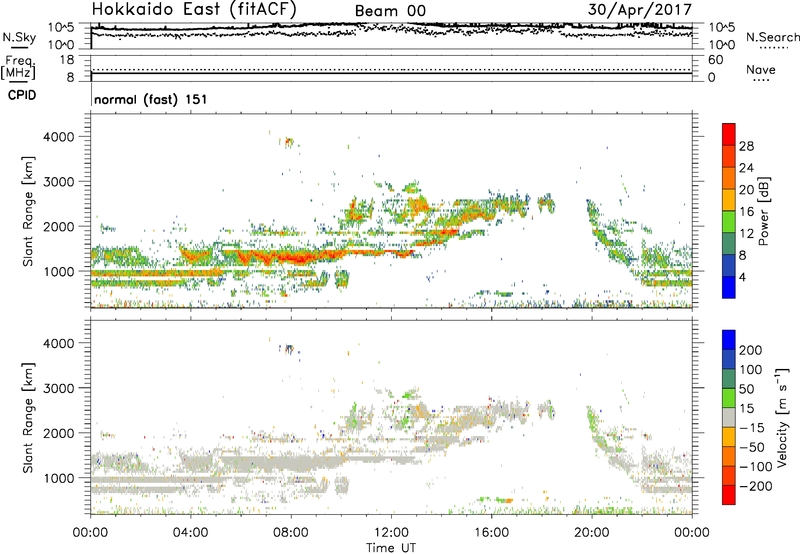Pick the light green 12–16 dB colorbar segment
800x554 pixels.
point(729,222)
